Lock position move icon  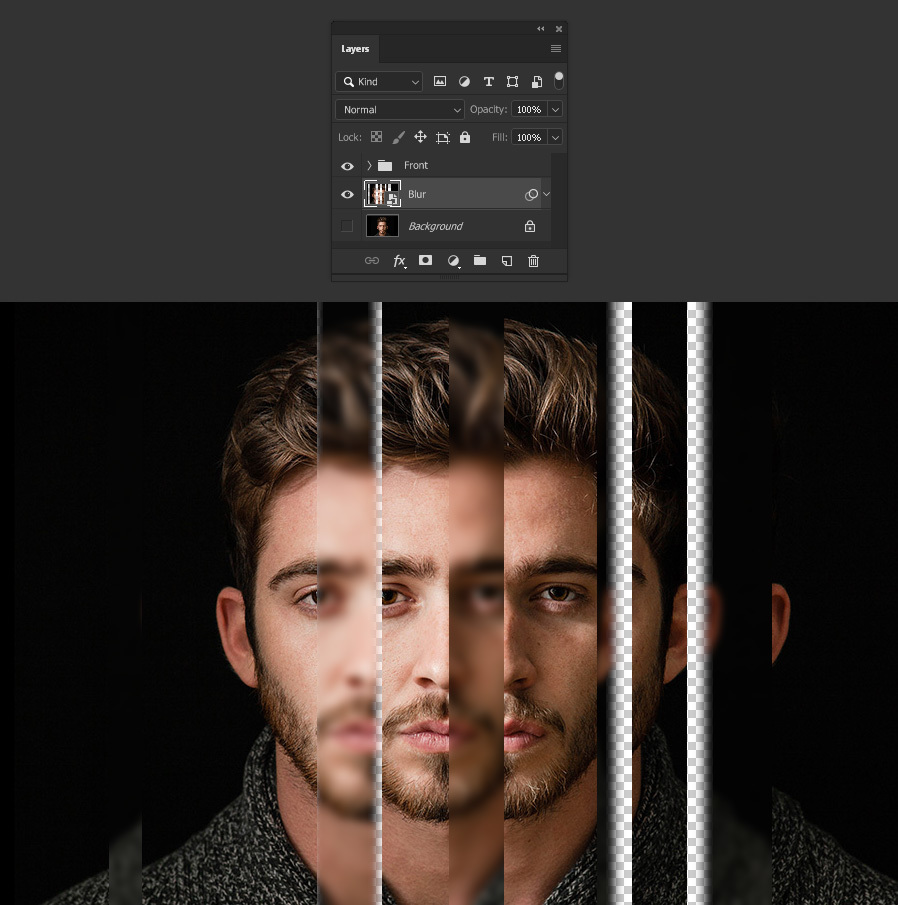click(420, 137)
